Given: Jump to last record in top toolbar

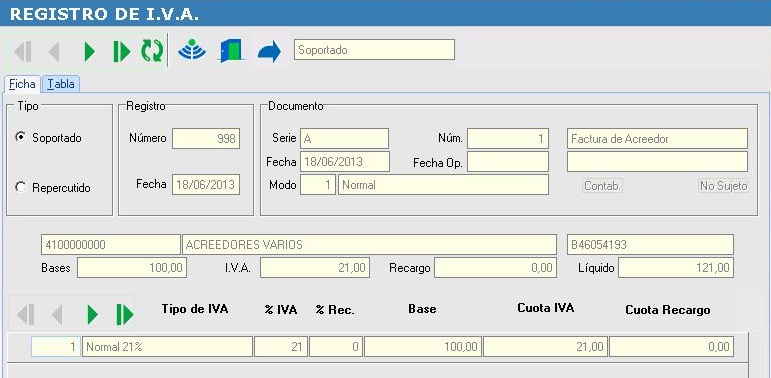Looking at the screenshot, I should click(x=121, y=51).
